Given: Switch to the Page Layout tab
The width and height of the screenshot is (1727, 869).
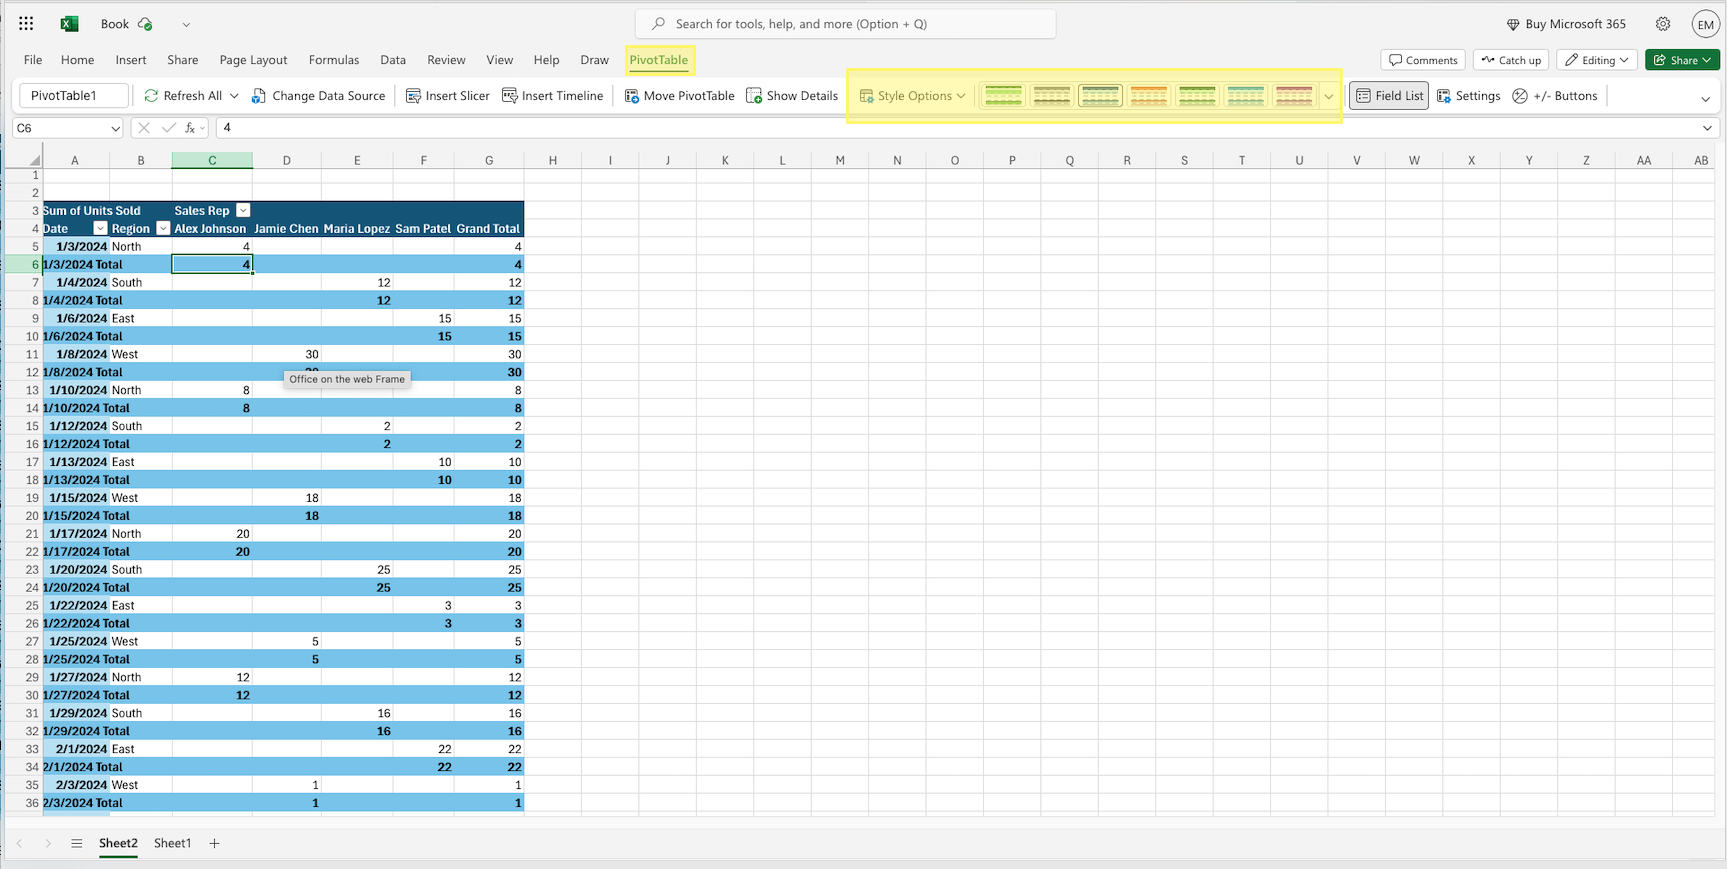Looking at the screenshot, I should (253, 60).
